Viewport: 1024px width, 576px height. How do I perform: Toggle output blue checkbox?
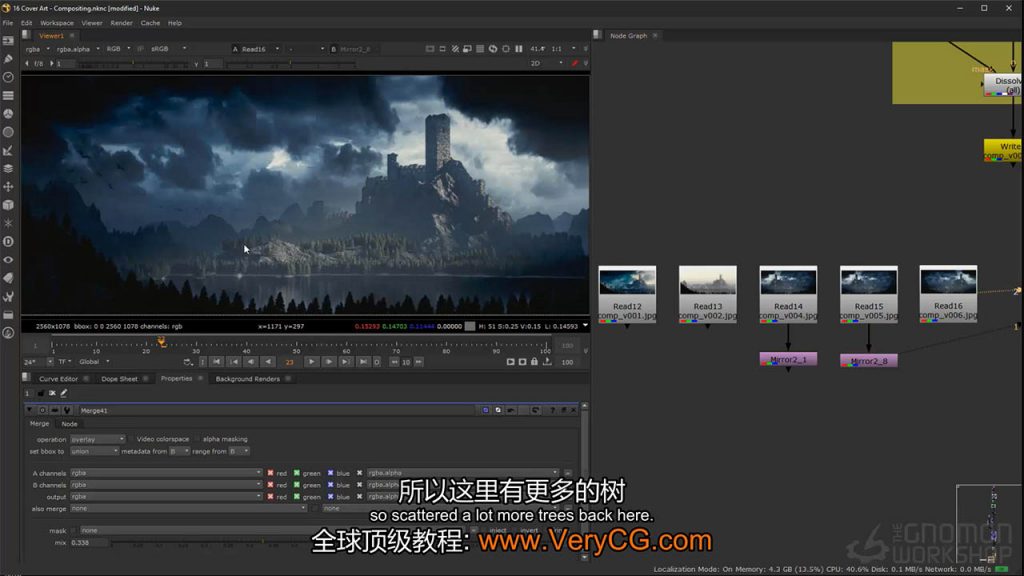[330, 497]
